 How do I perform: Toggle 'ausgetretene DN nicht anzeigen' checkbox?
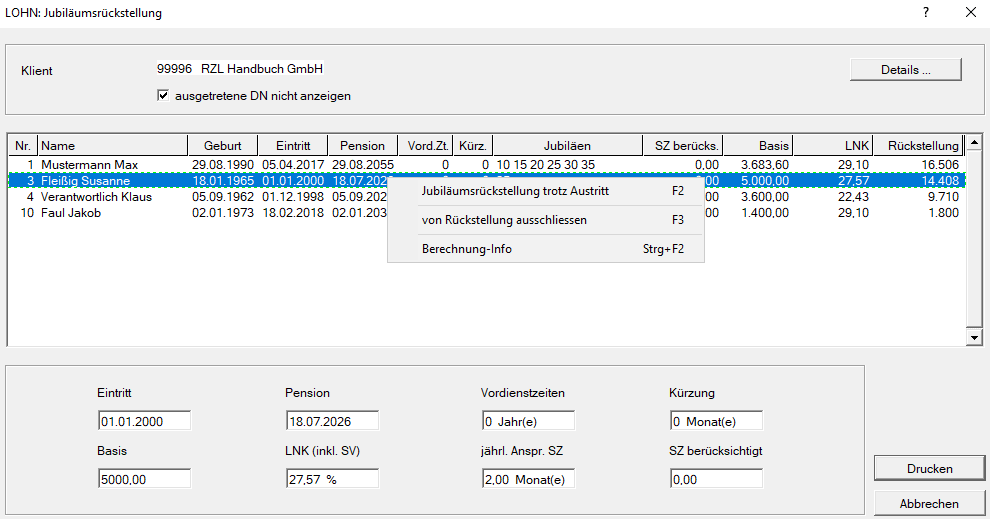click(x=164, y=96)
